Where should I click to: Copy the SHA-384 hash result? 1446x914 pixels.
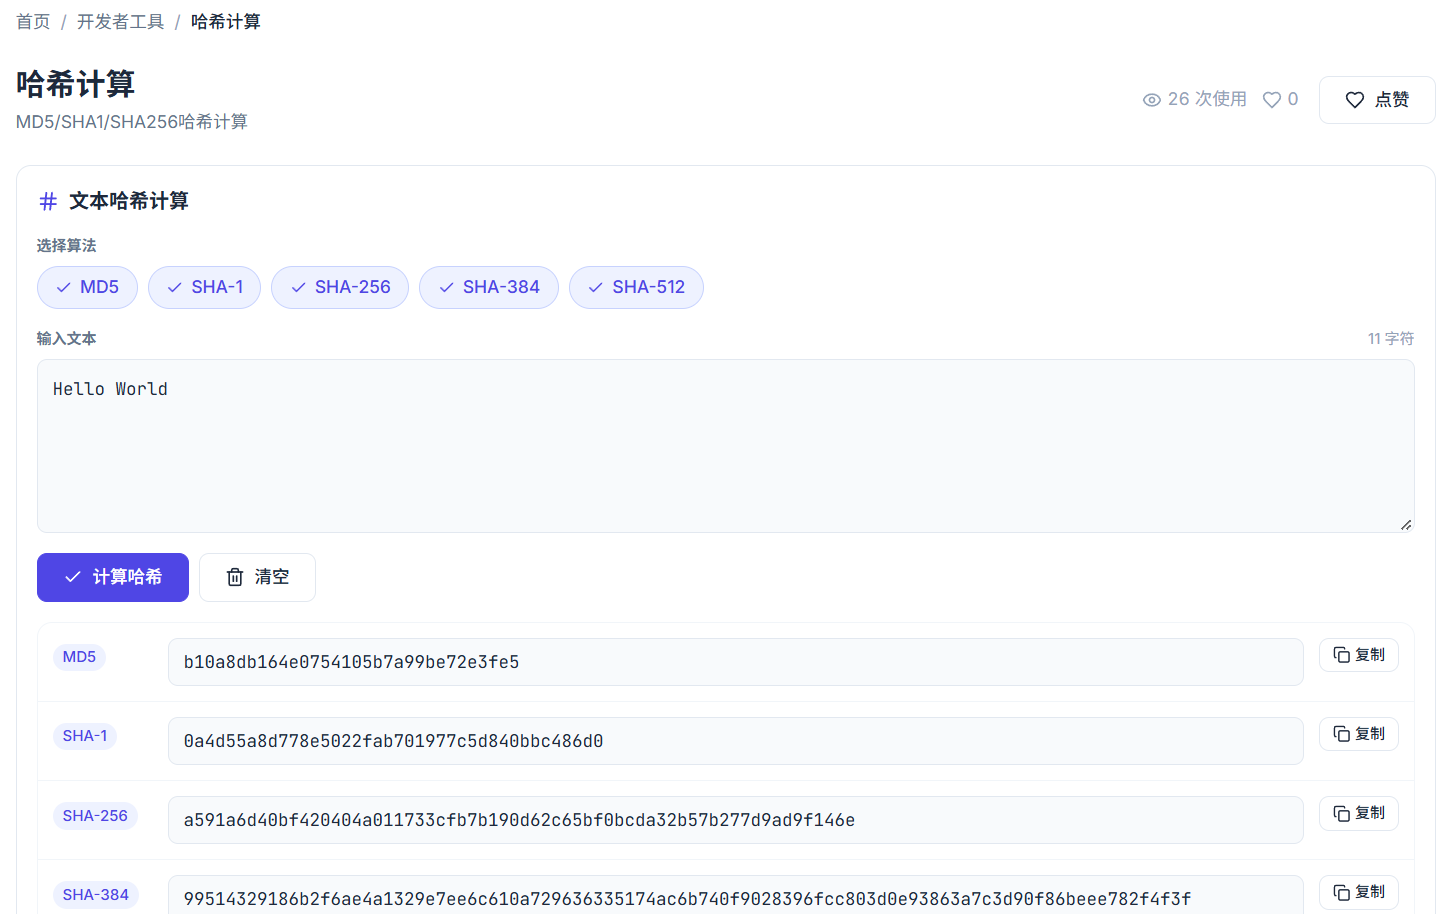coord(1359,892)
